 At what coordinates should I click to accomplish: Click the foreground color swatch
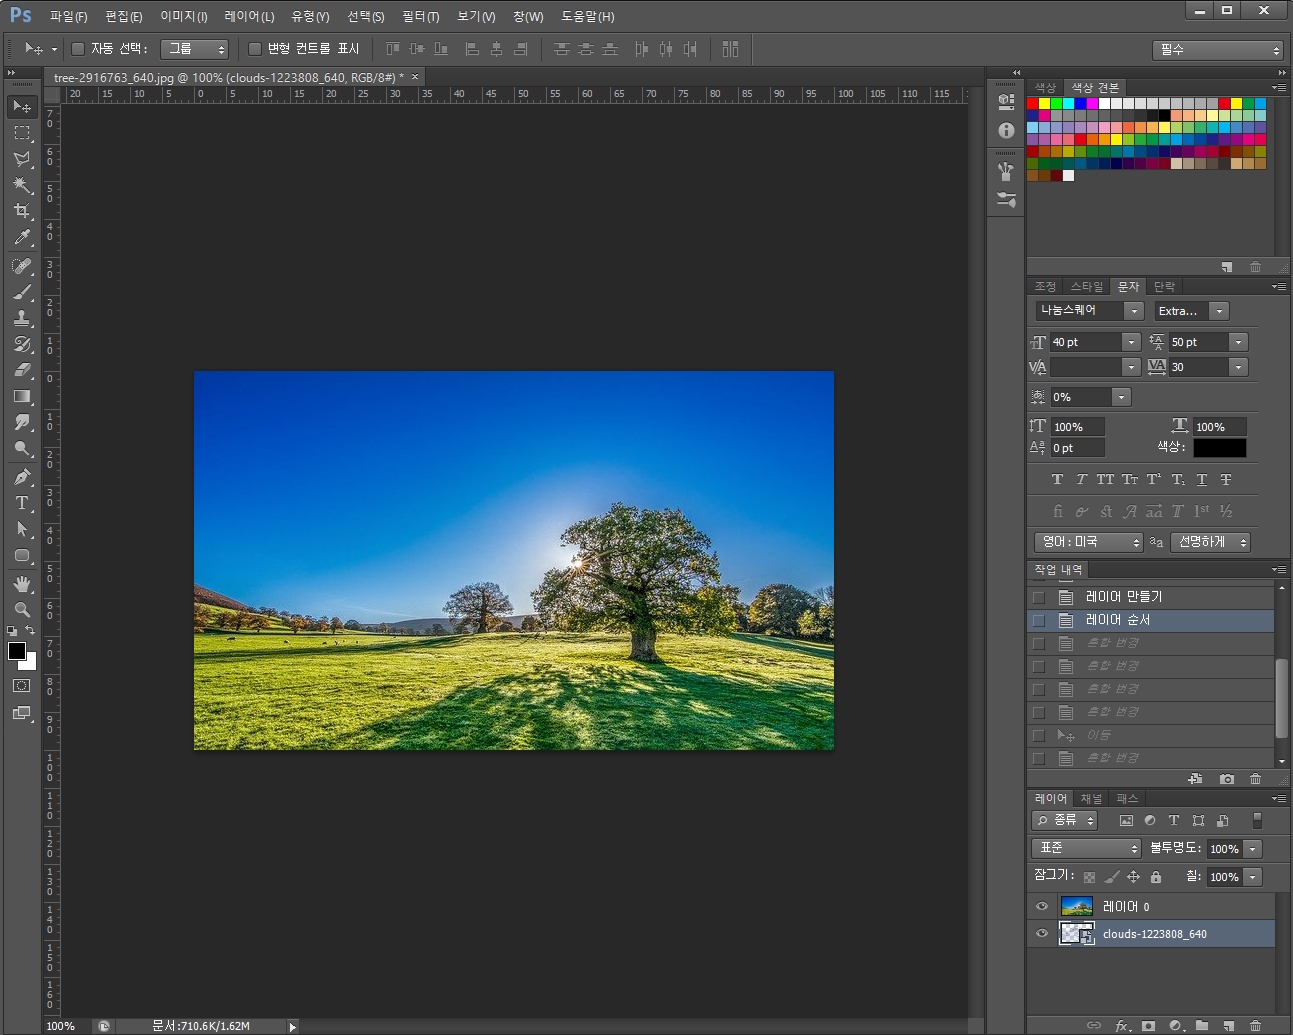16,651
